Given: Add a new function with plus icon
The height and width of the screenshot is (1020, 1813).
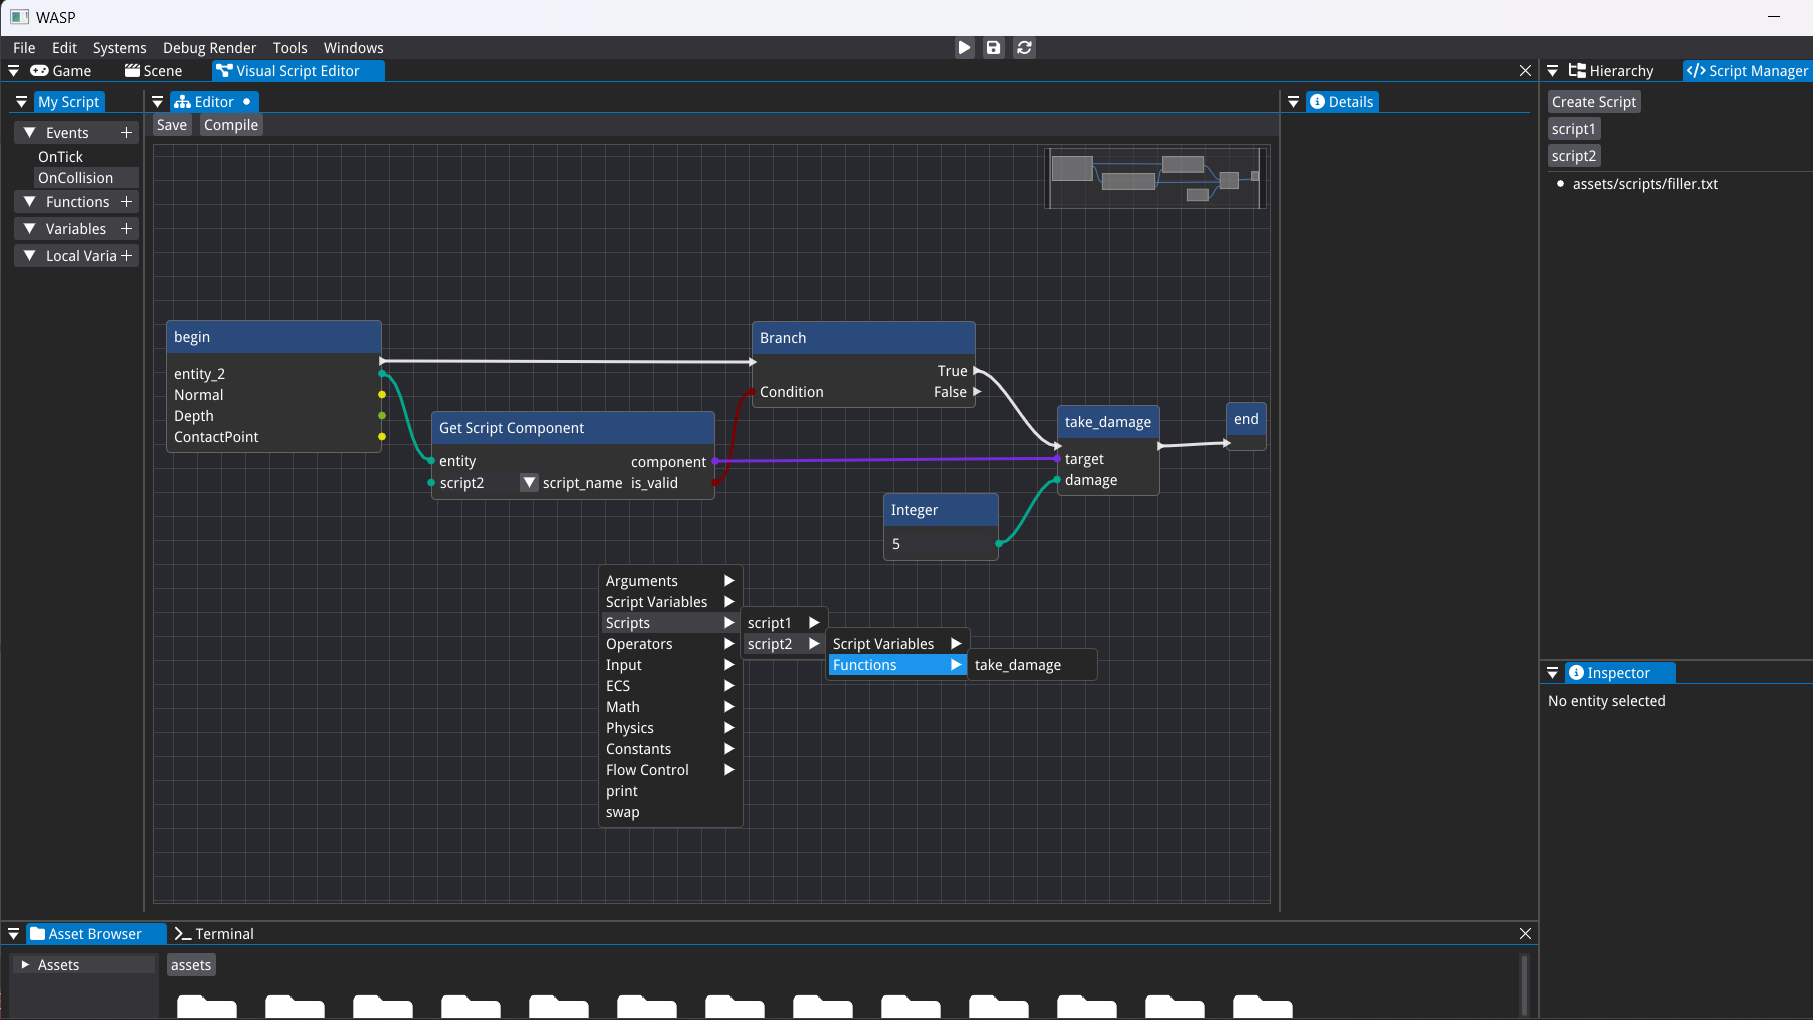Looking at the screenshot, I should pos(126,202).
